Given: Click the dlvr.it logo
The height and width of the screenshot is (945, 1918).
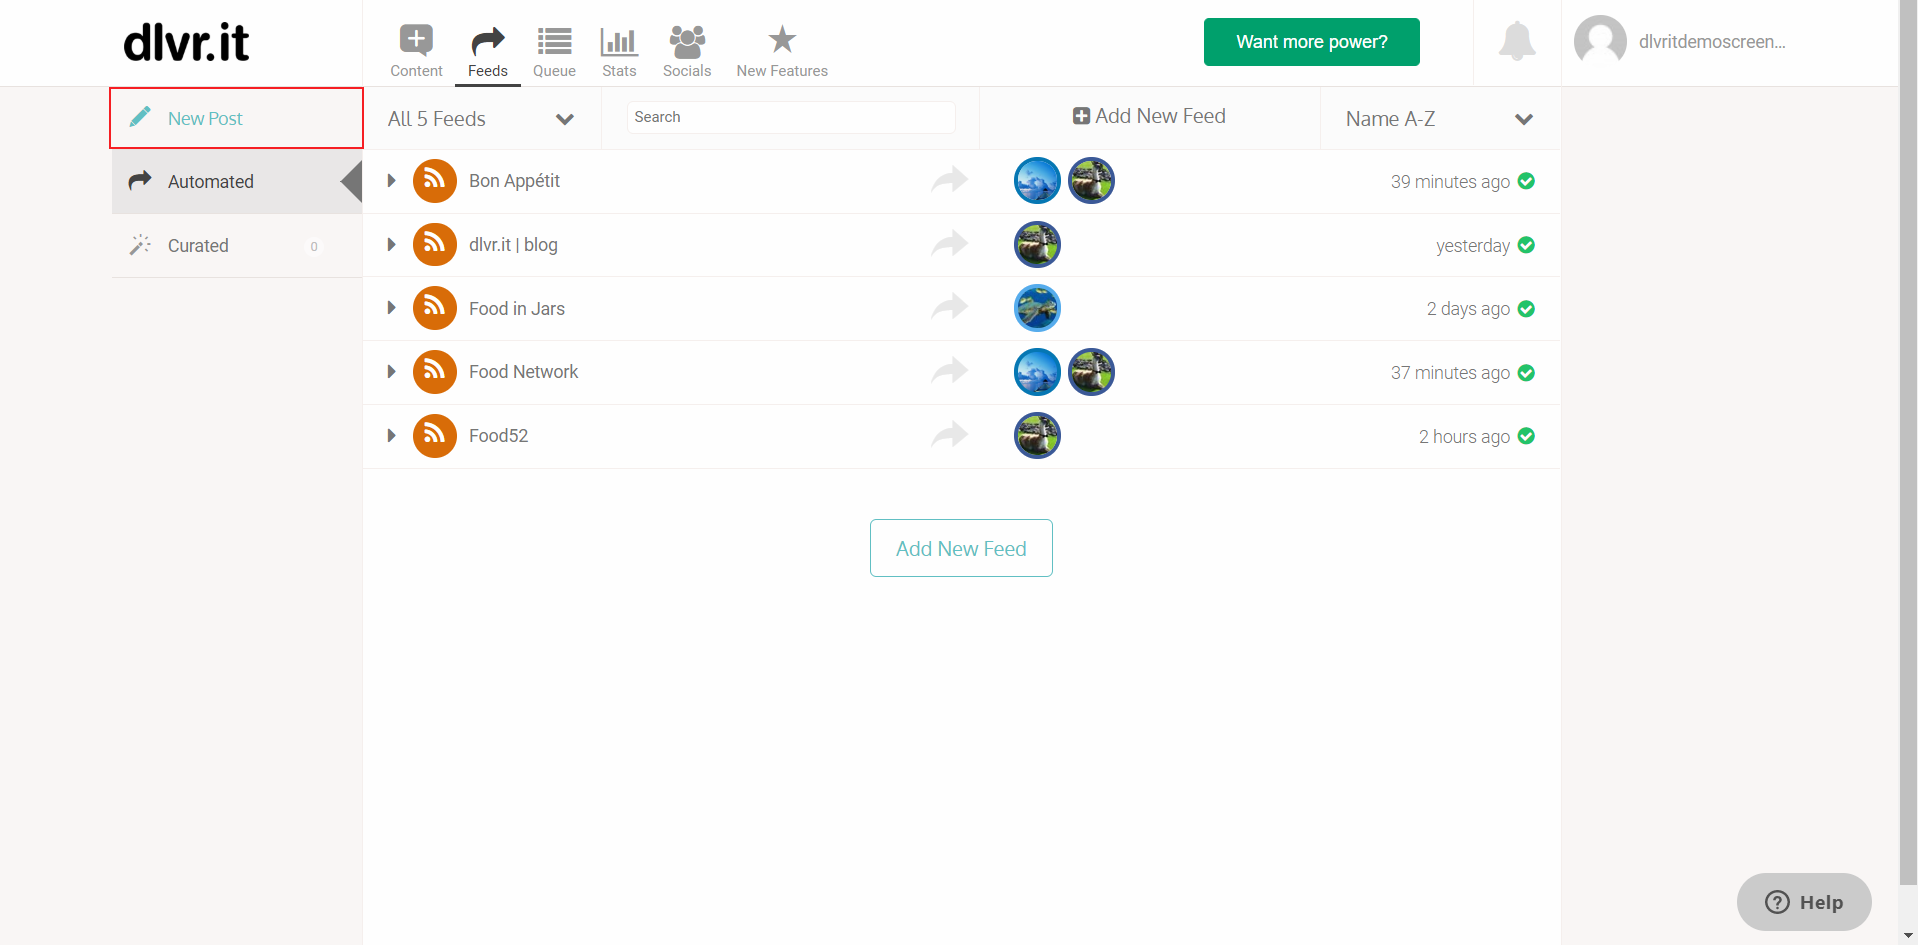Looking at the screenshot, I should coord(186,42).
